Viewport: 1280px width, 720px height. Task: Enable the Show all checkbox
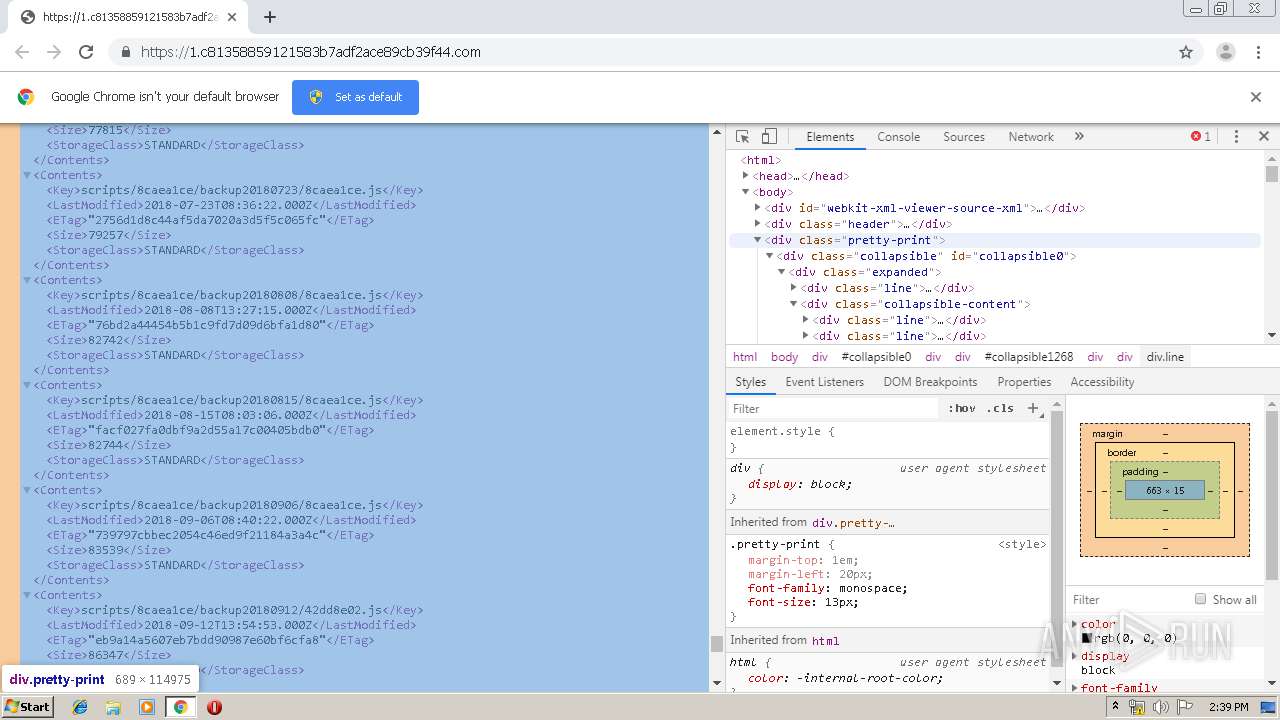[x=1200, y=599]
